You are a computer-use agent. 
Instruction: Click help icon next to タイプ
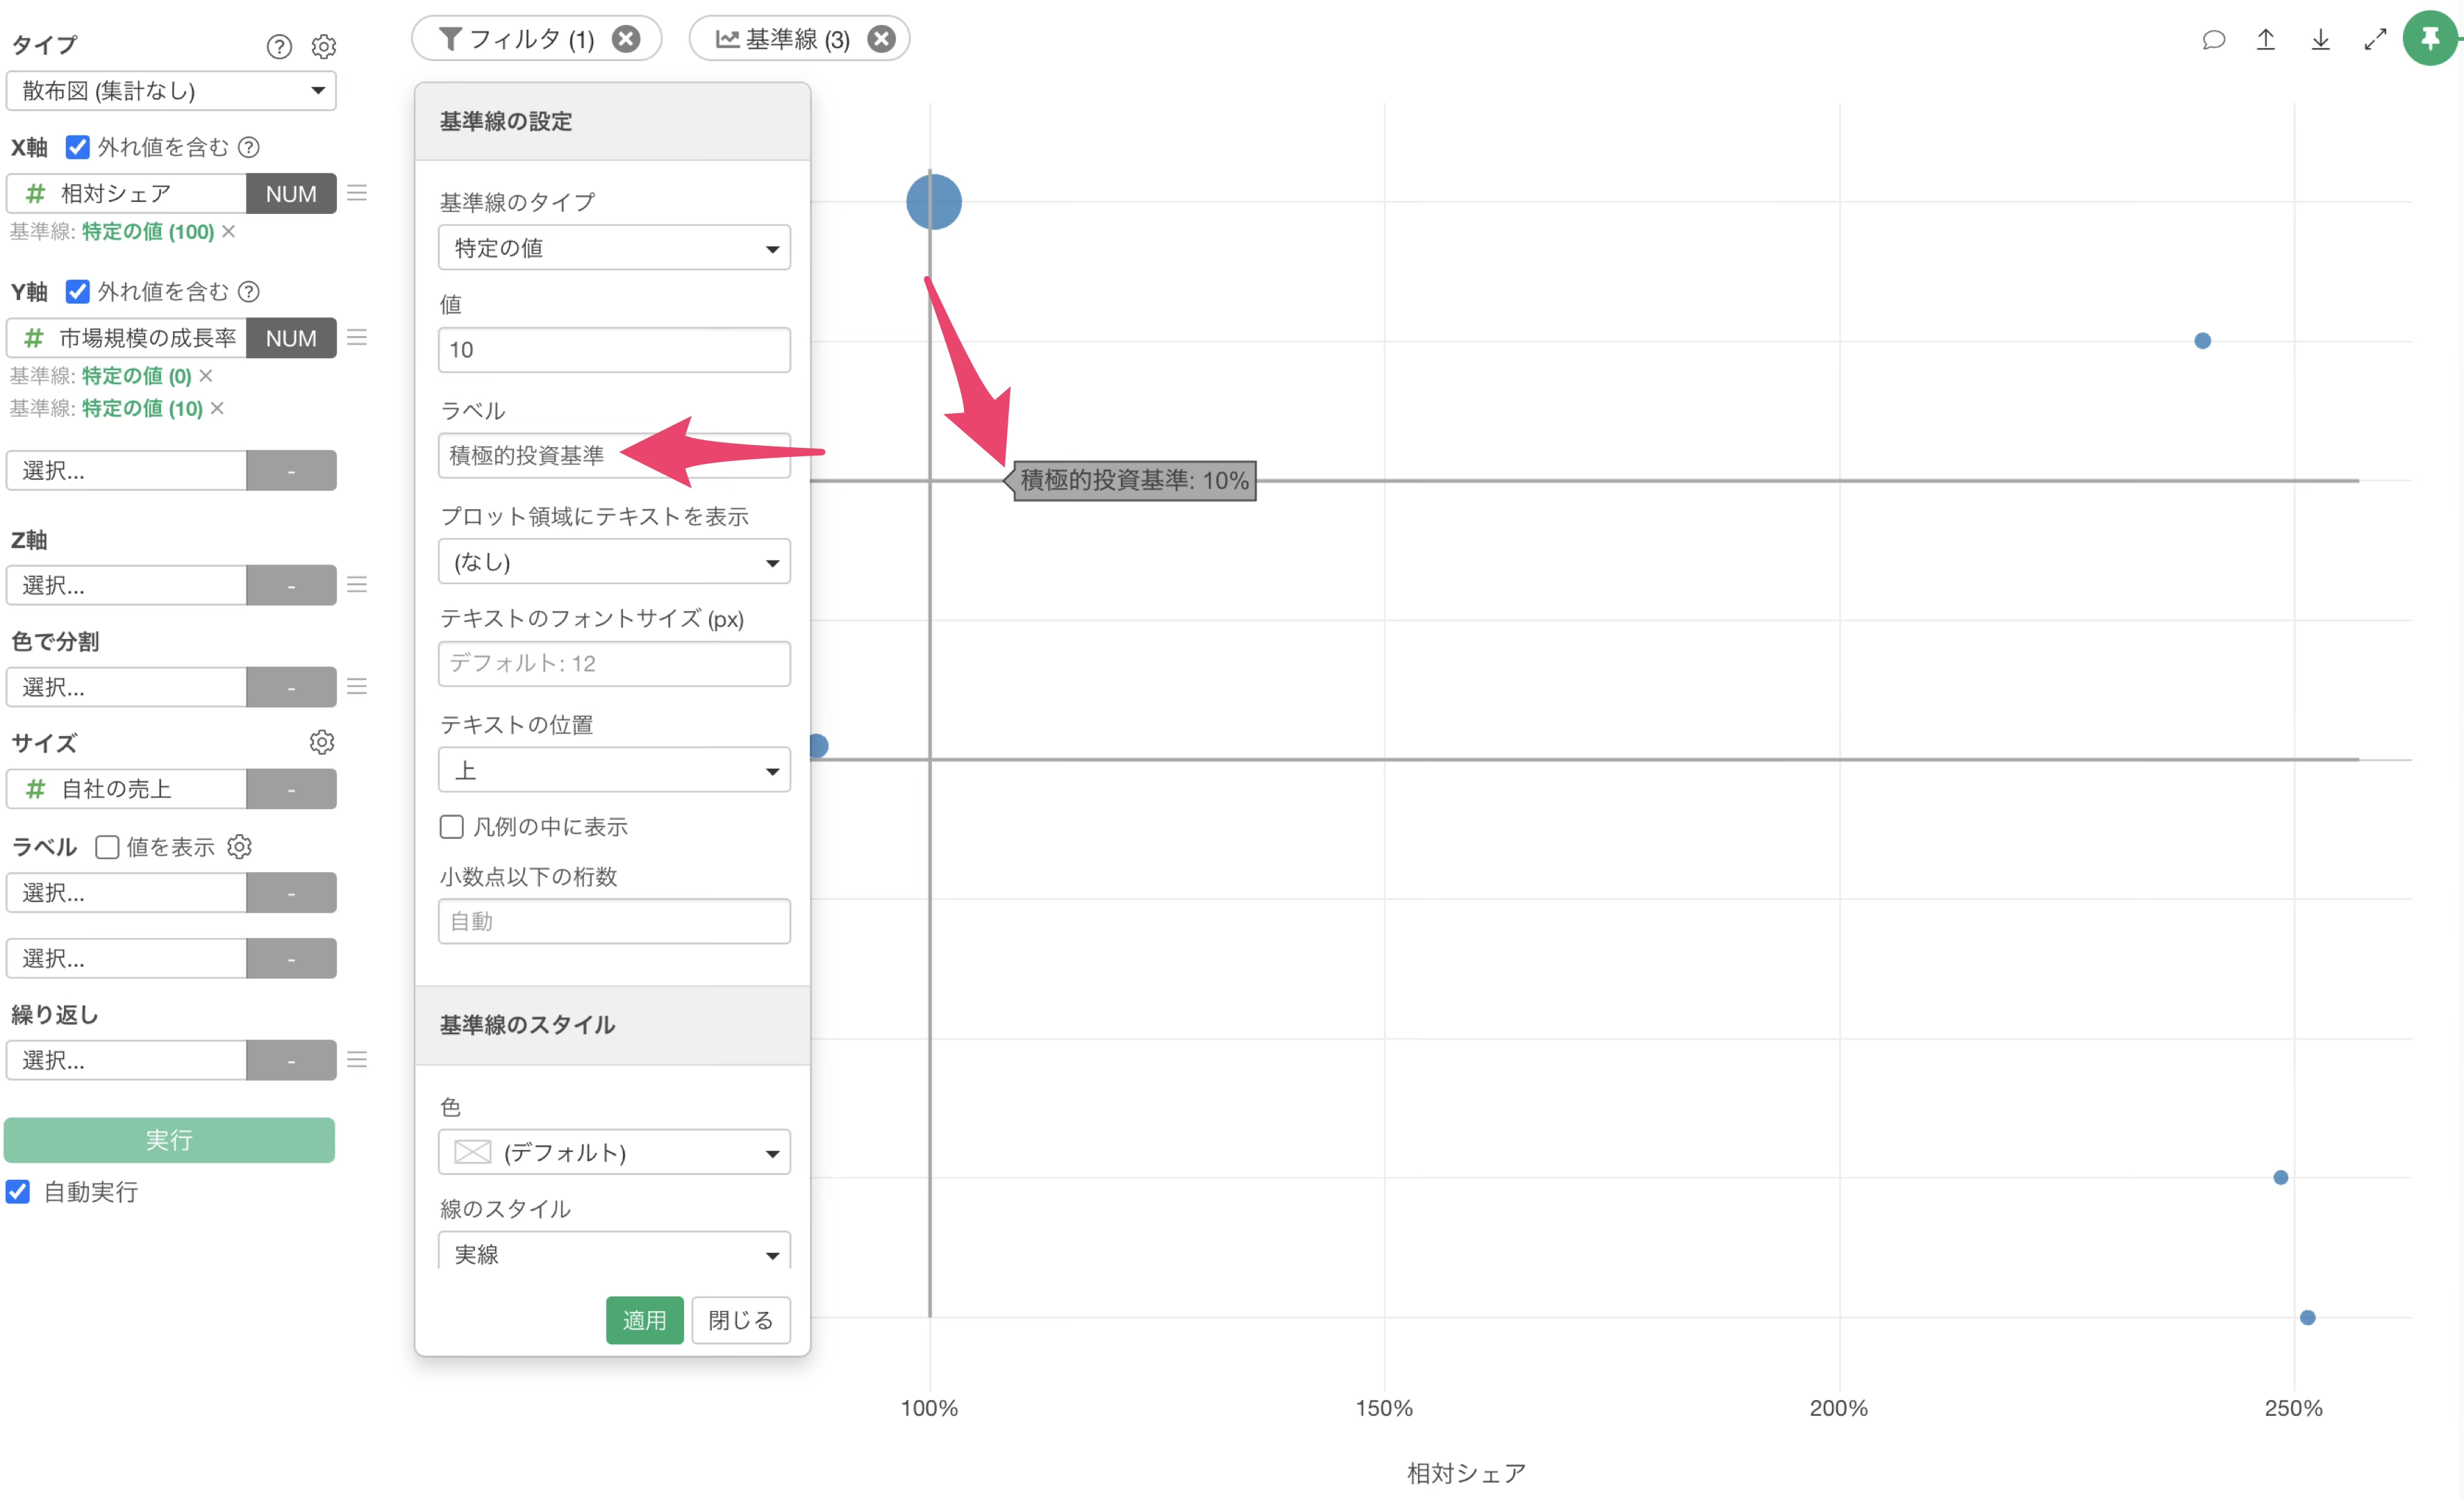click(x=279, y=46)
